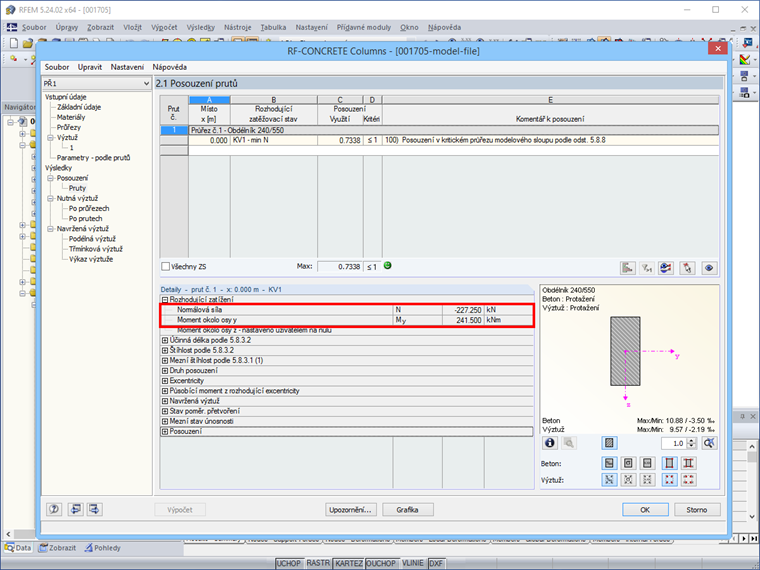Select Po průřezech in the tree
760x570 pixels.
(89, 208)
